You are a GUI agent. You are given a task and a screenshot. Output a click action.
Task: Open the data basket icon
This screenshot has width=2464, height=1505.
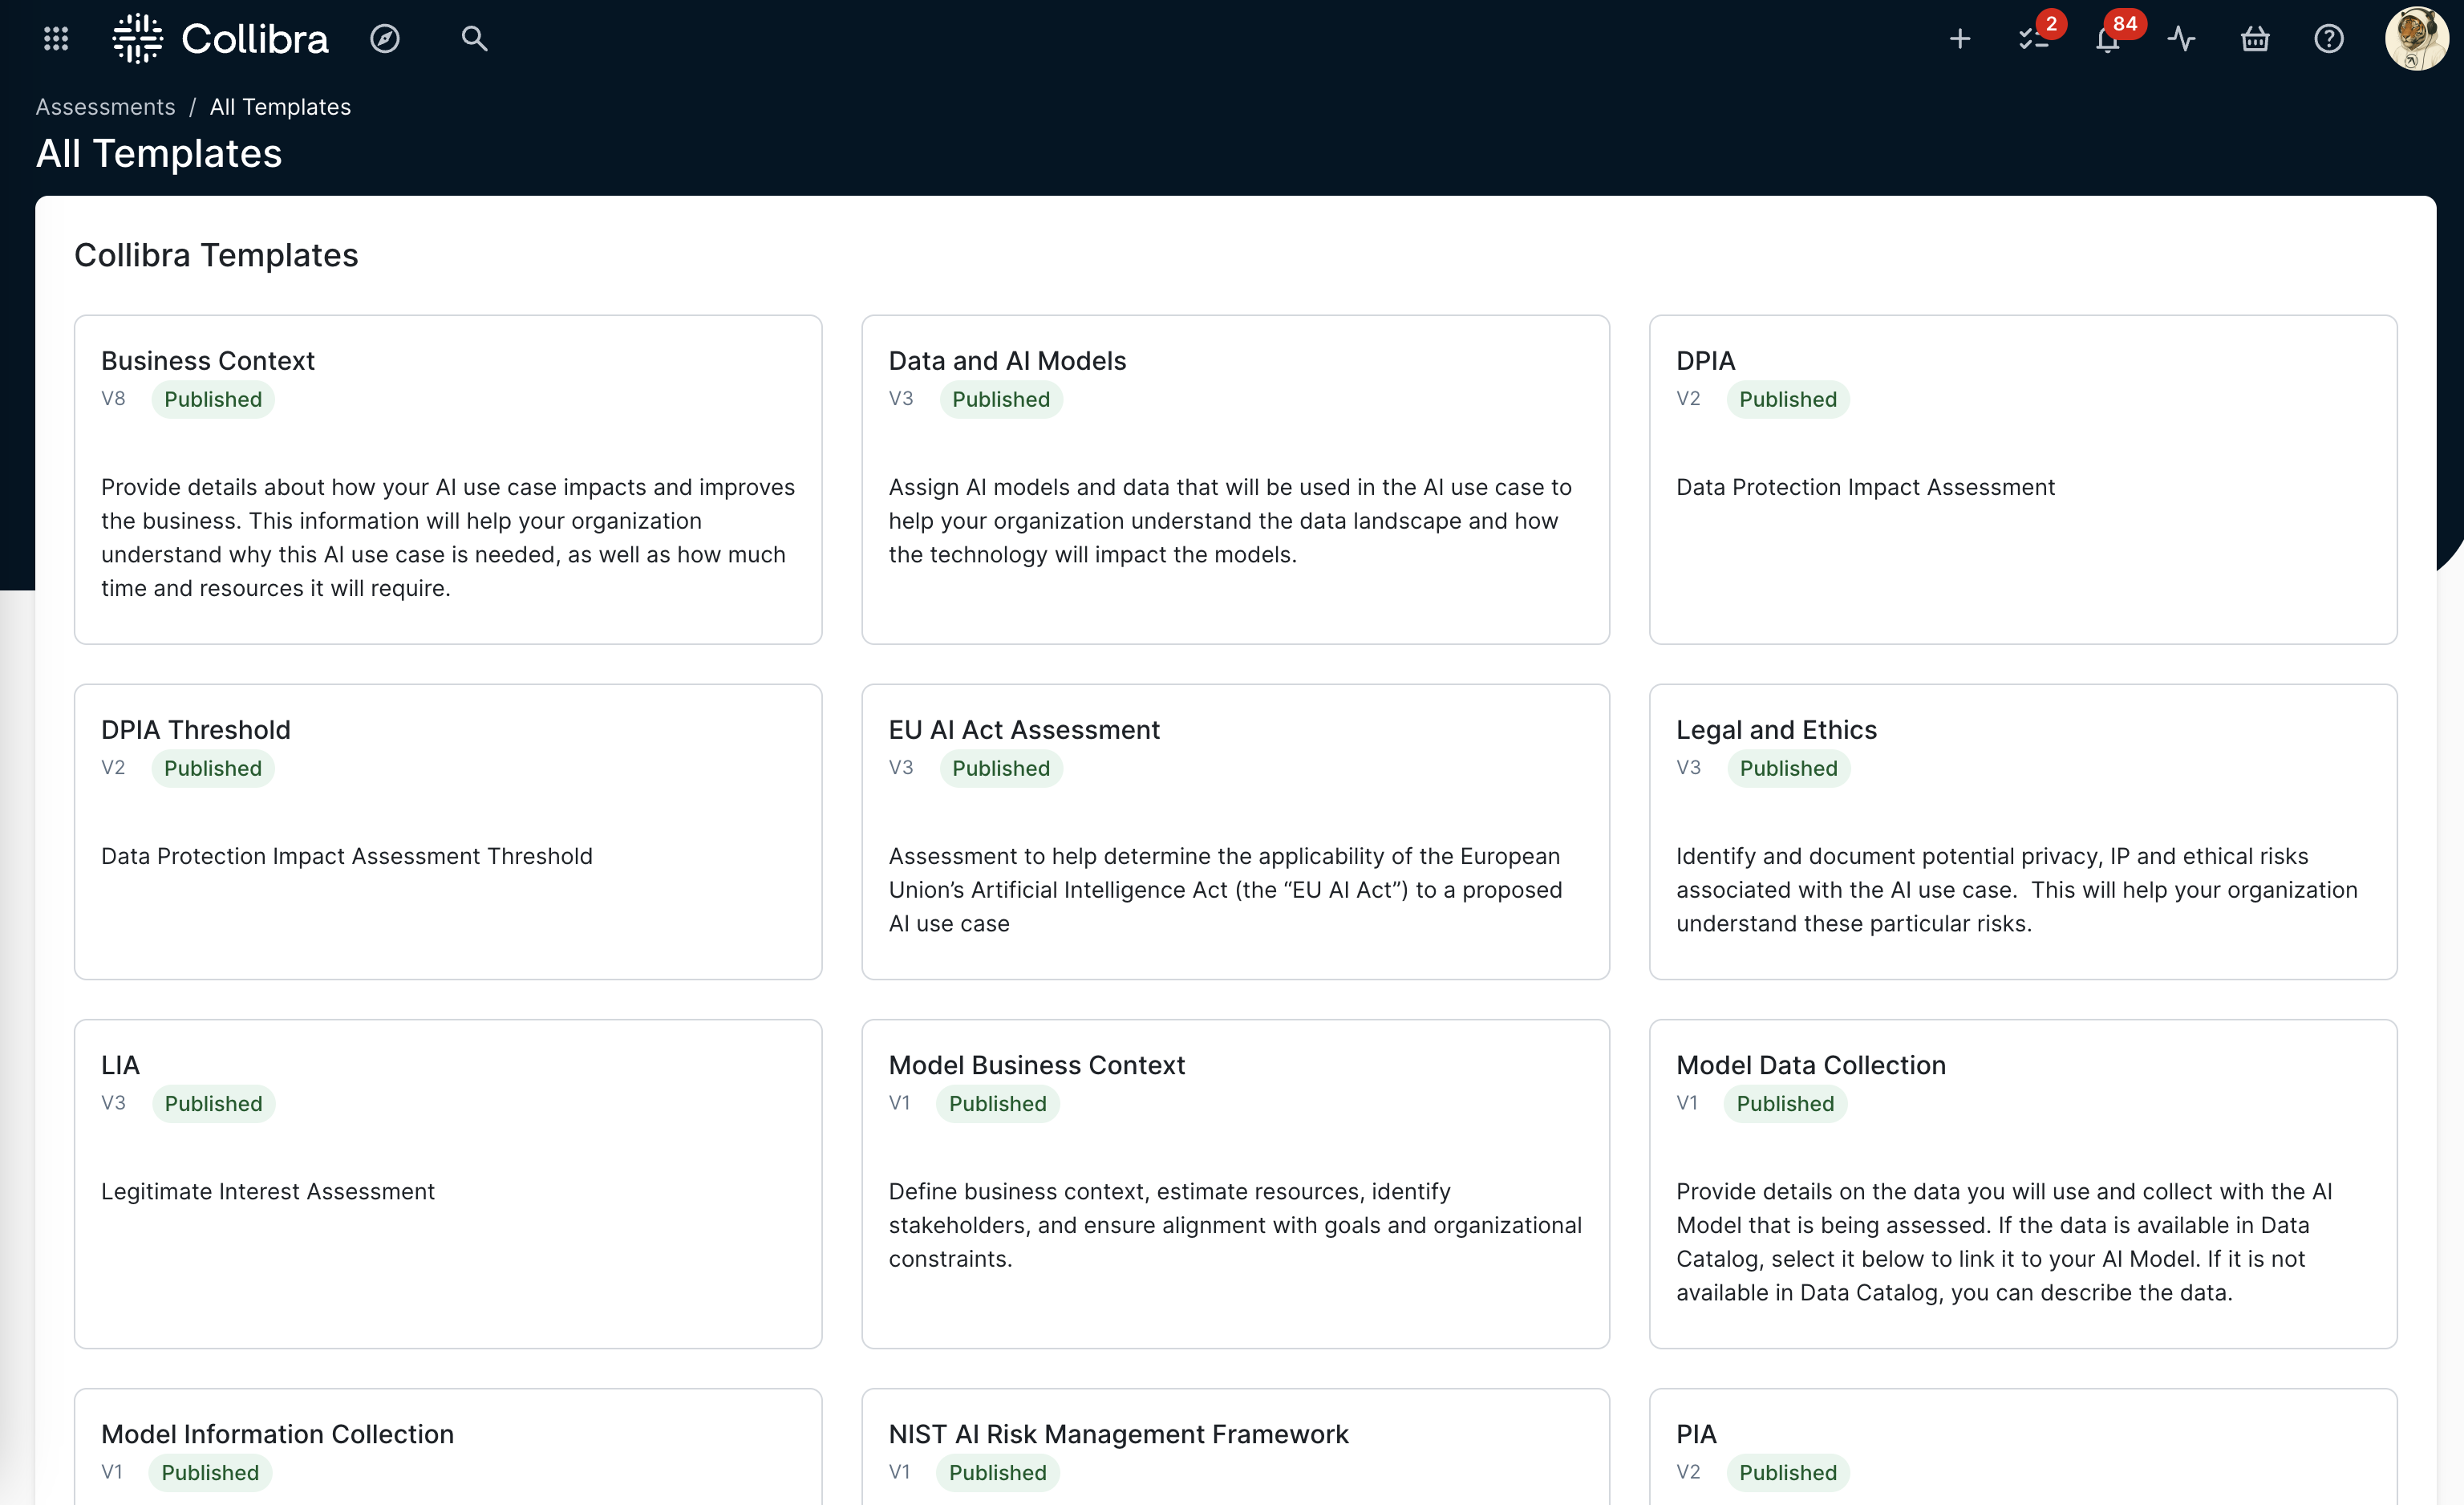click(x=2255, y=39)
